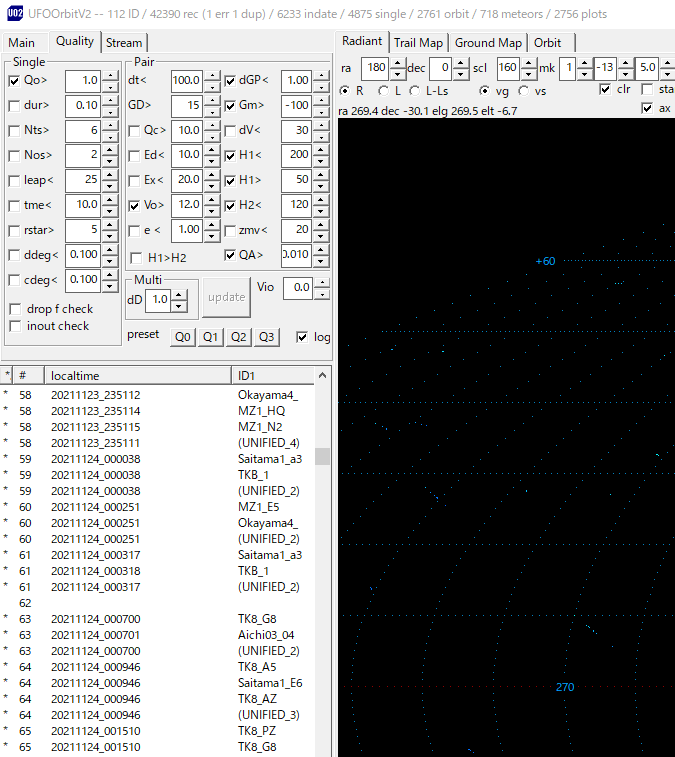This screenshot has width=675, height=757.
Task: Click the dD value input field
Action: (x=157, y=300)
